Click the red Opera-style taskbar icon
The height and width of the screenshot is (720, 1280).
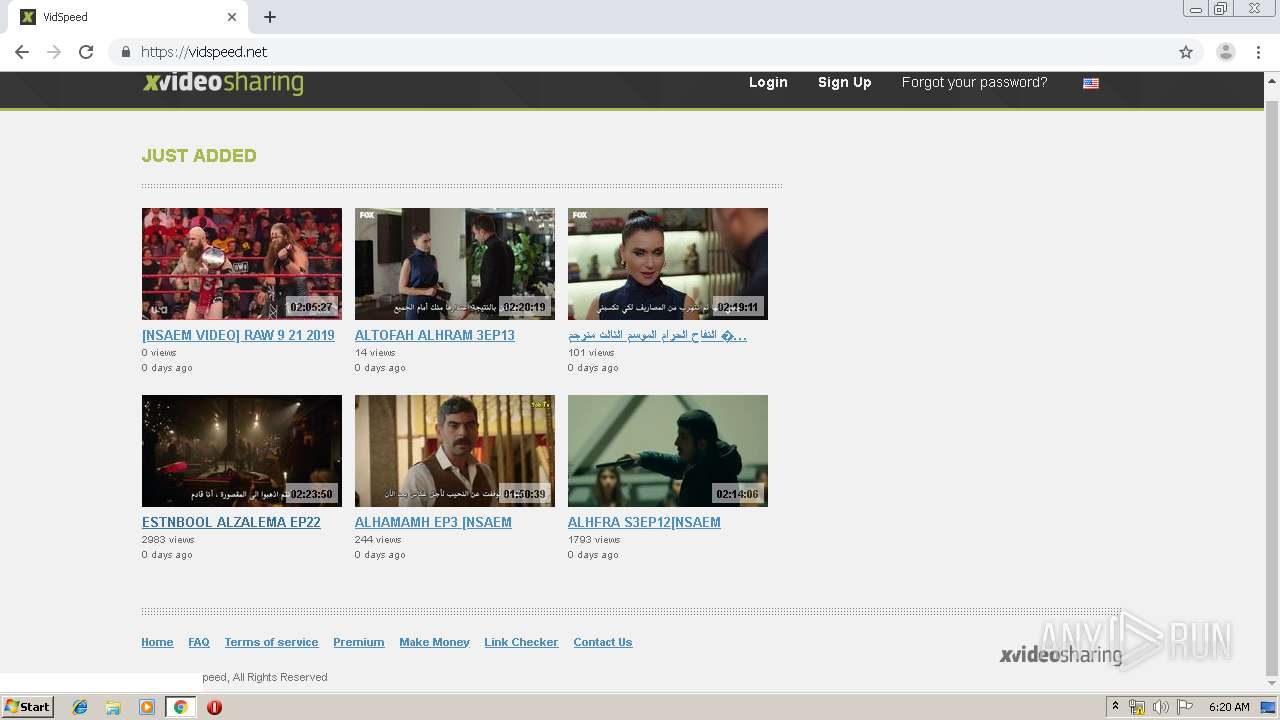[x=214, y=707]
